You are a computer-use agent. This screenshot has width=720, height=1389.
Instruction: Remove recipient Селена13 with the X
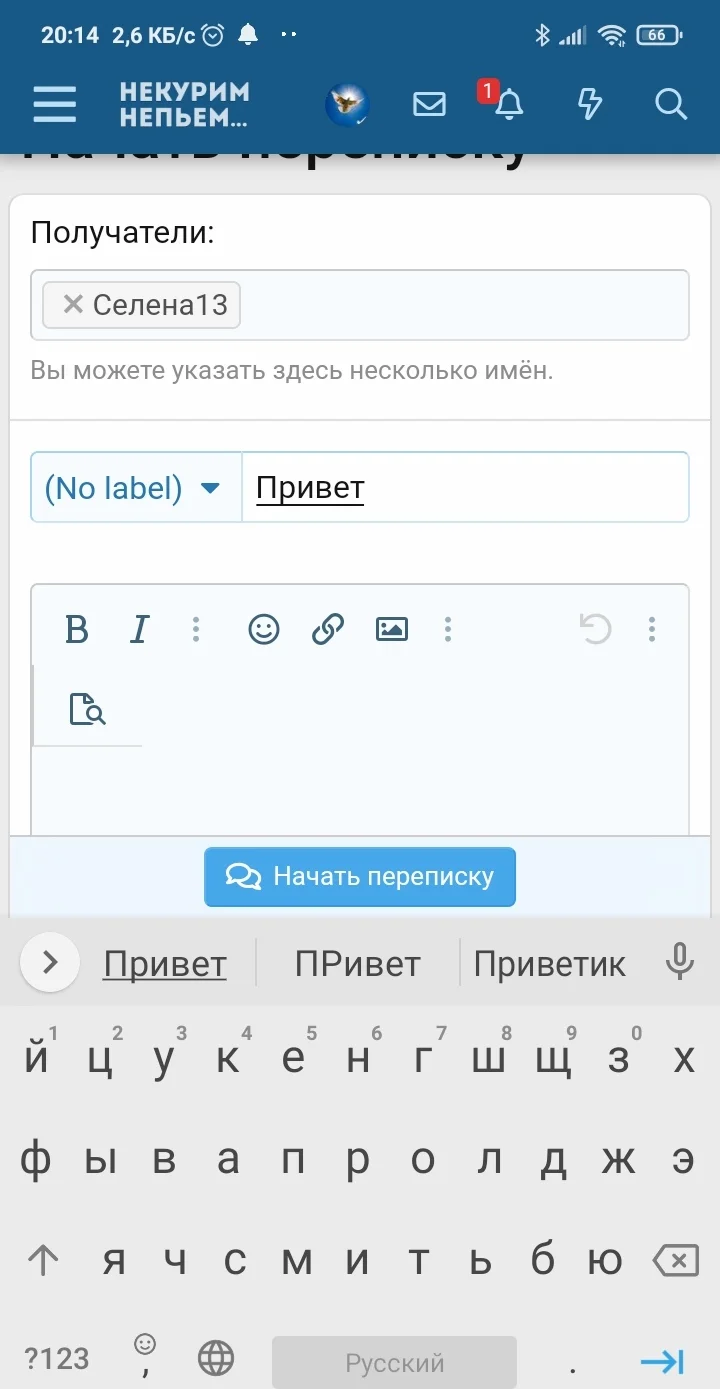72,304
